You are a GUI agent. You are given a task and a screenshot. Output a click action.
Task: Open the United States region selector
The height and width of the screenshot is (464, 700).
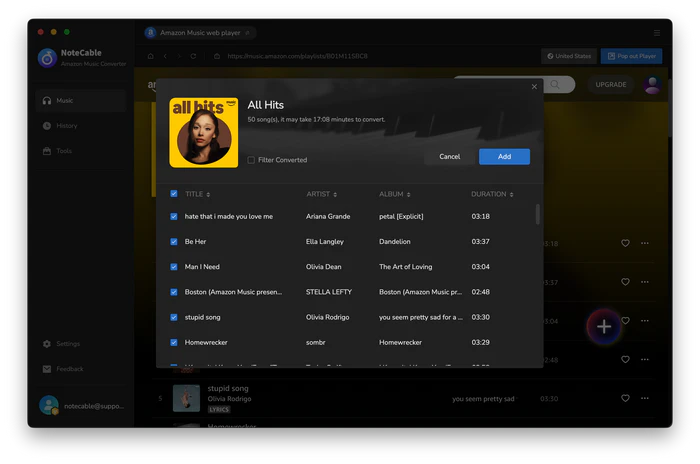pyautogui.click(x=569, y=56)
